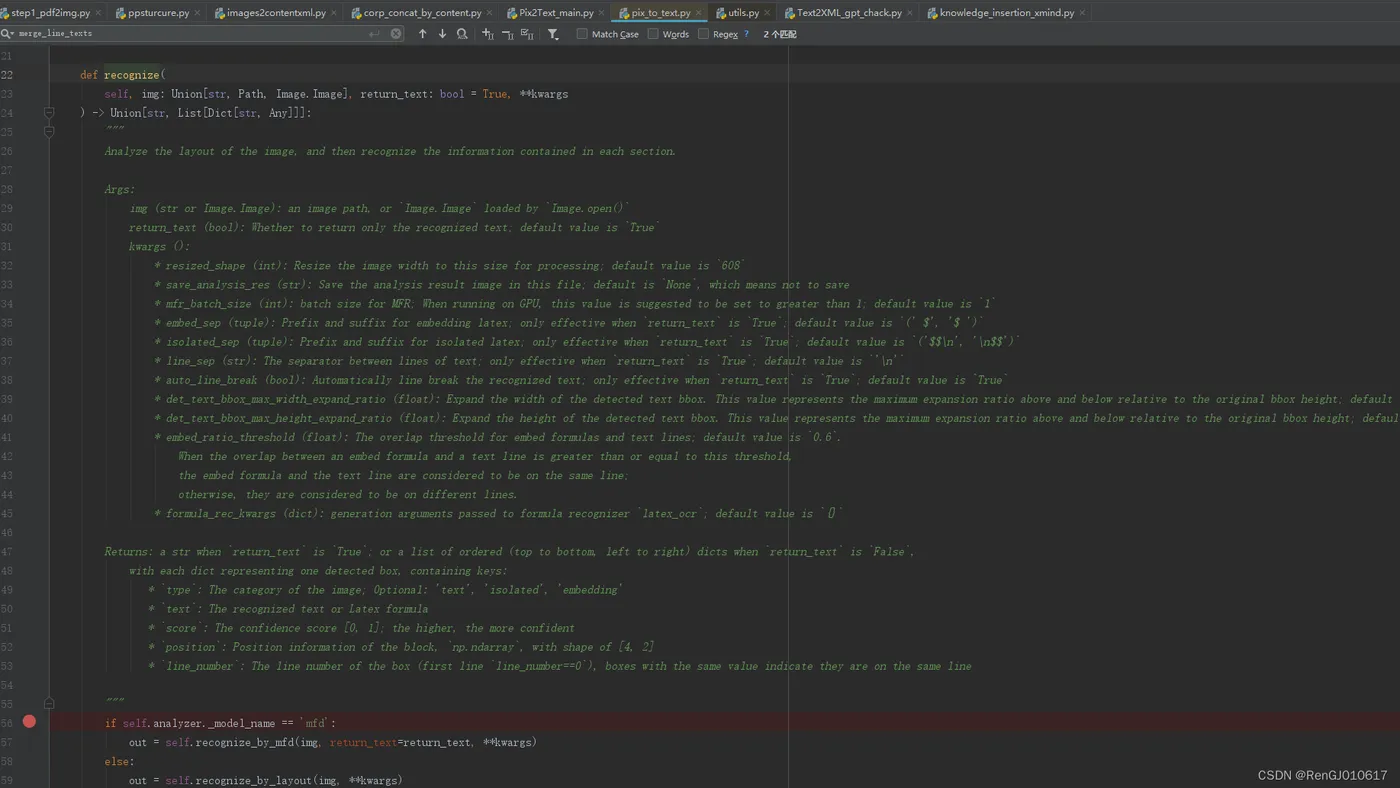Toggle the docstring end fold at line 55
1400x788 pixels.
49,703
